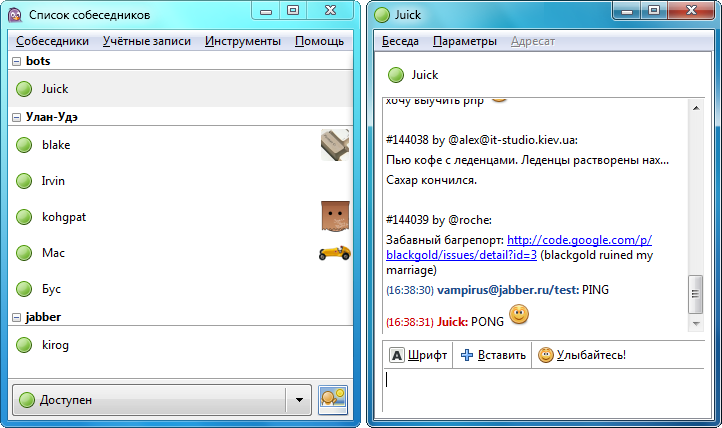This screenshot has width=722, height=428.
Task: Collapse the Улан-Удэ group
Action: [x=17, y=117]
